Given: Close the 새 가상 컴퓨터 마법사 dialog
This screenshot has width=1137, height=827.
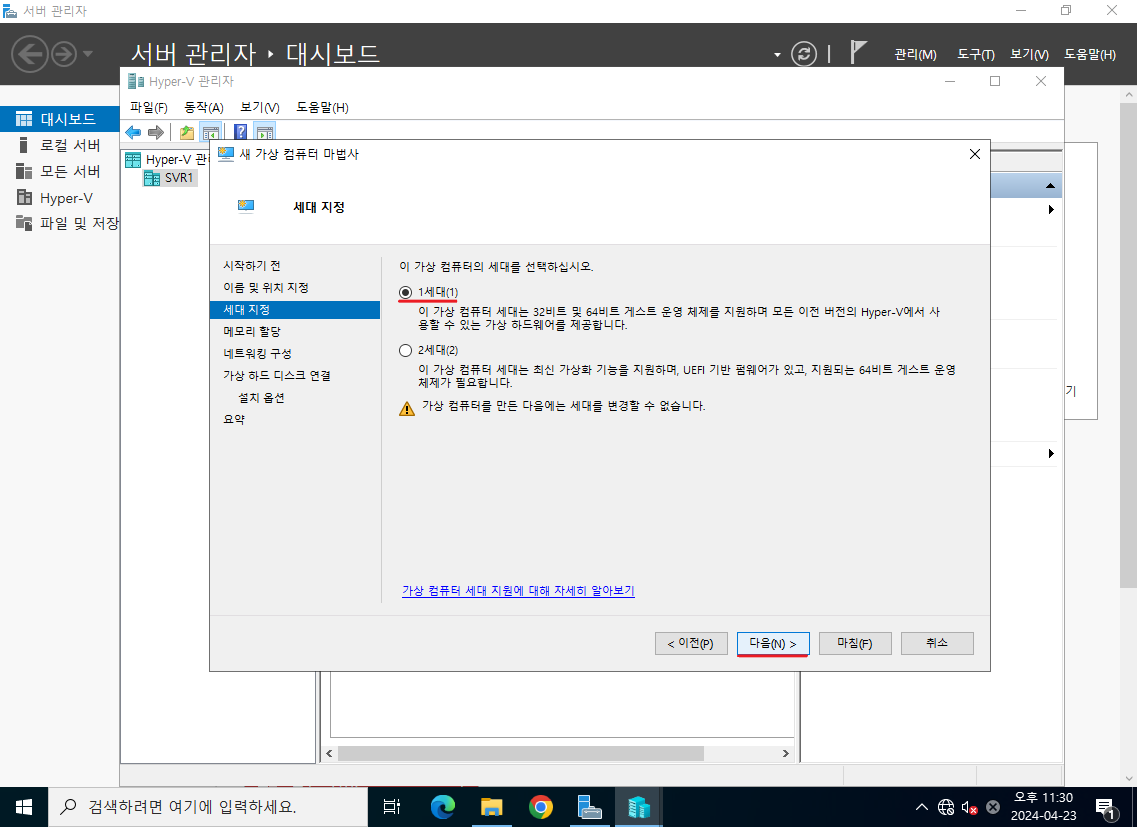Looking at the screenshot, I should (x=975, y=154).
